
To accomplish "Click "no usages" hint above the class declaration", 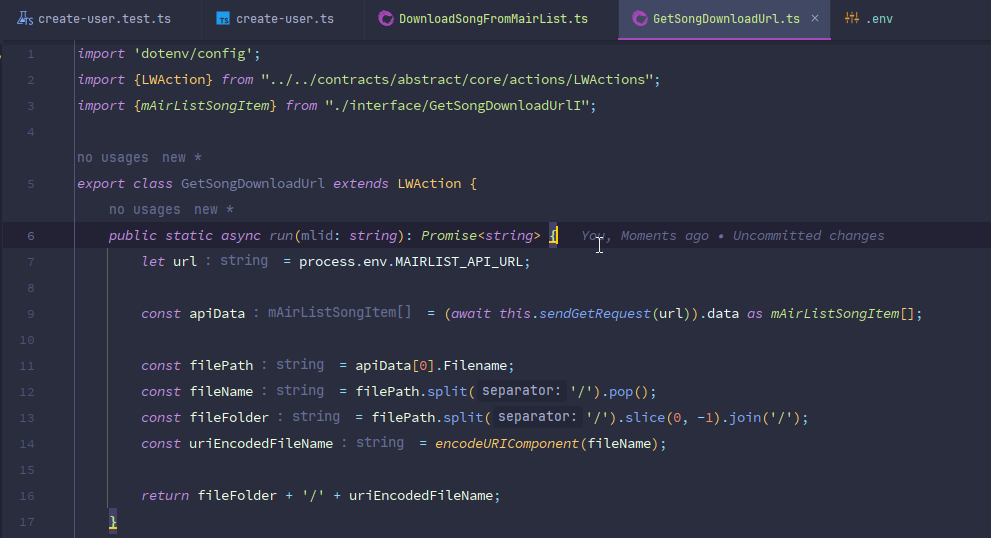I will (112, 157).
